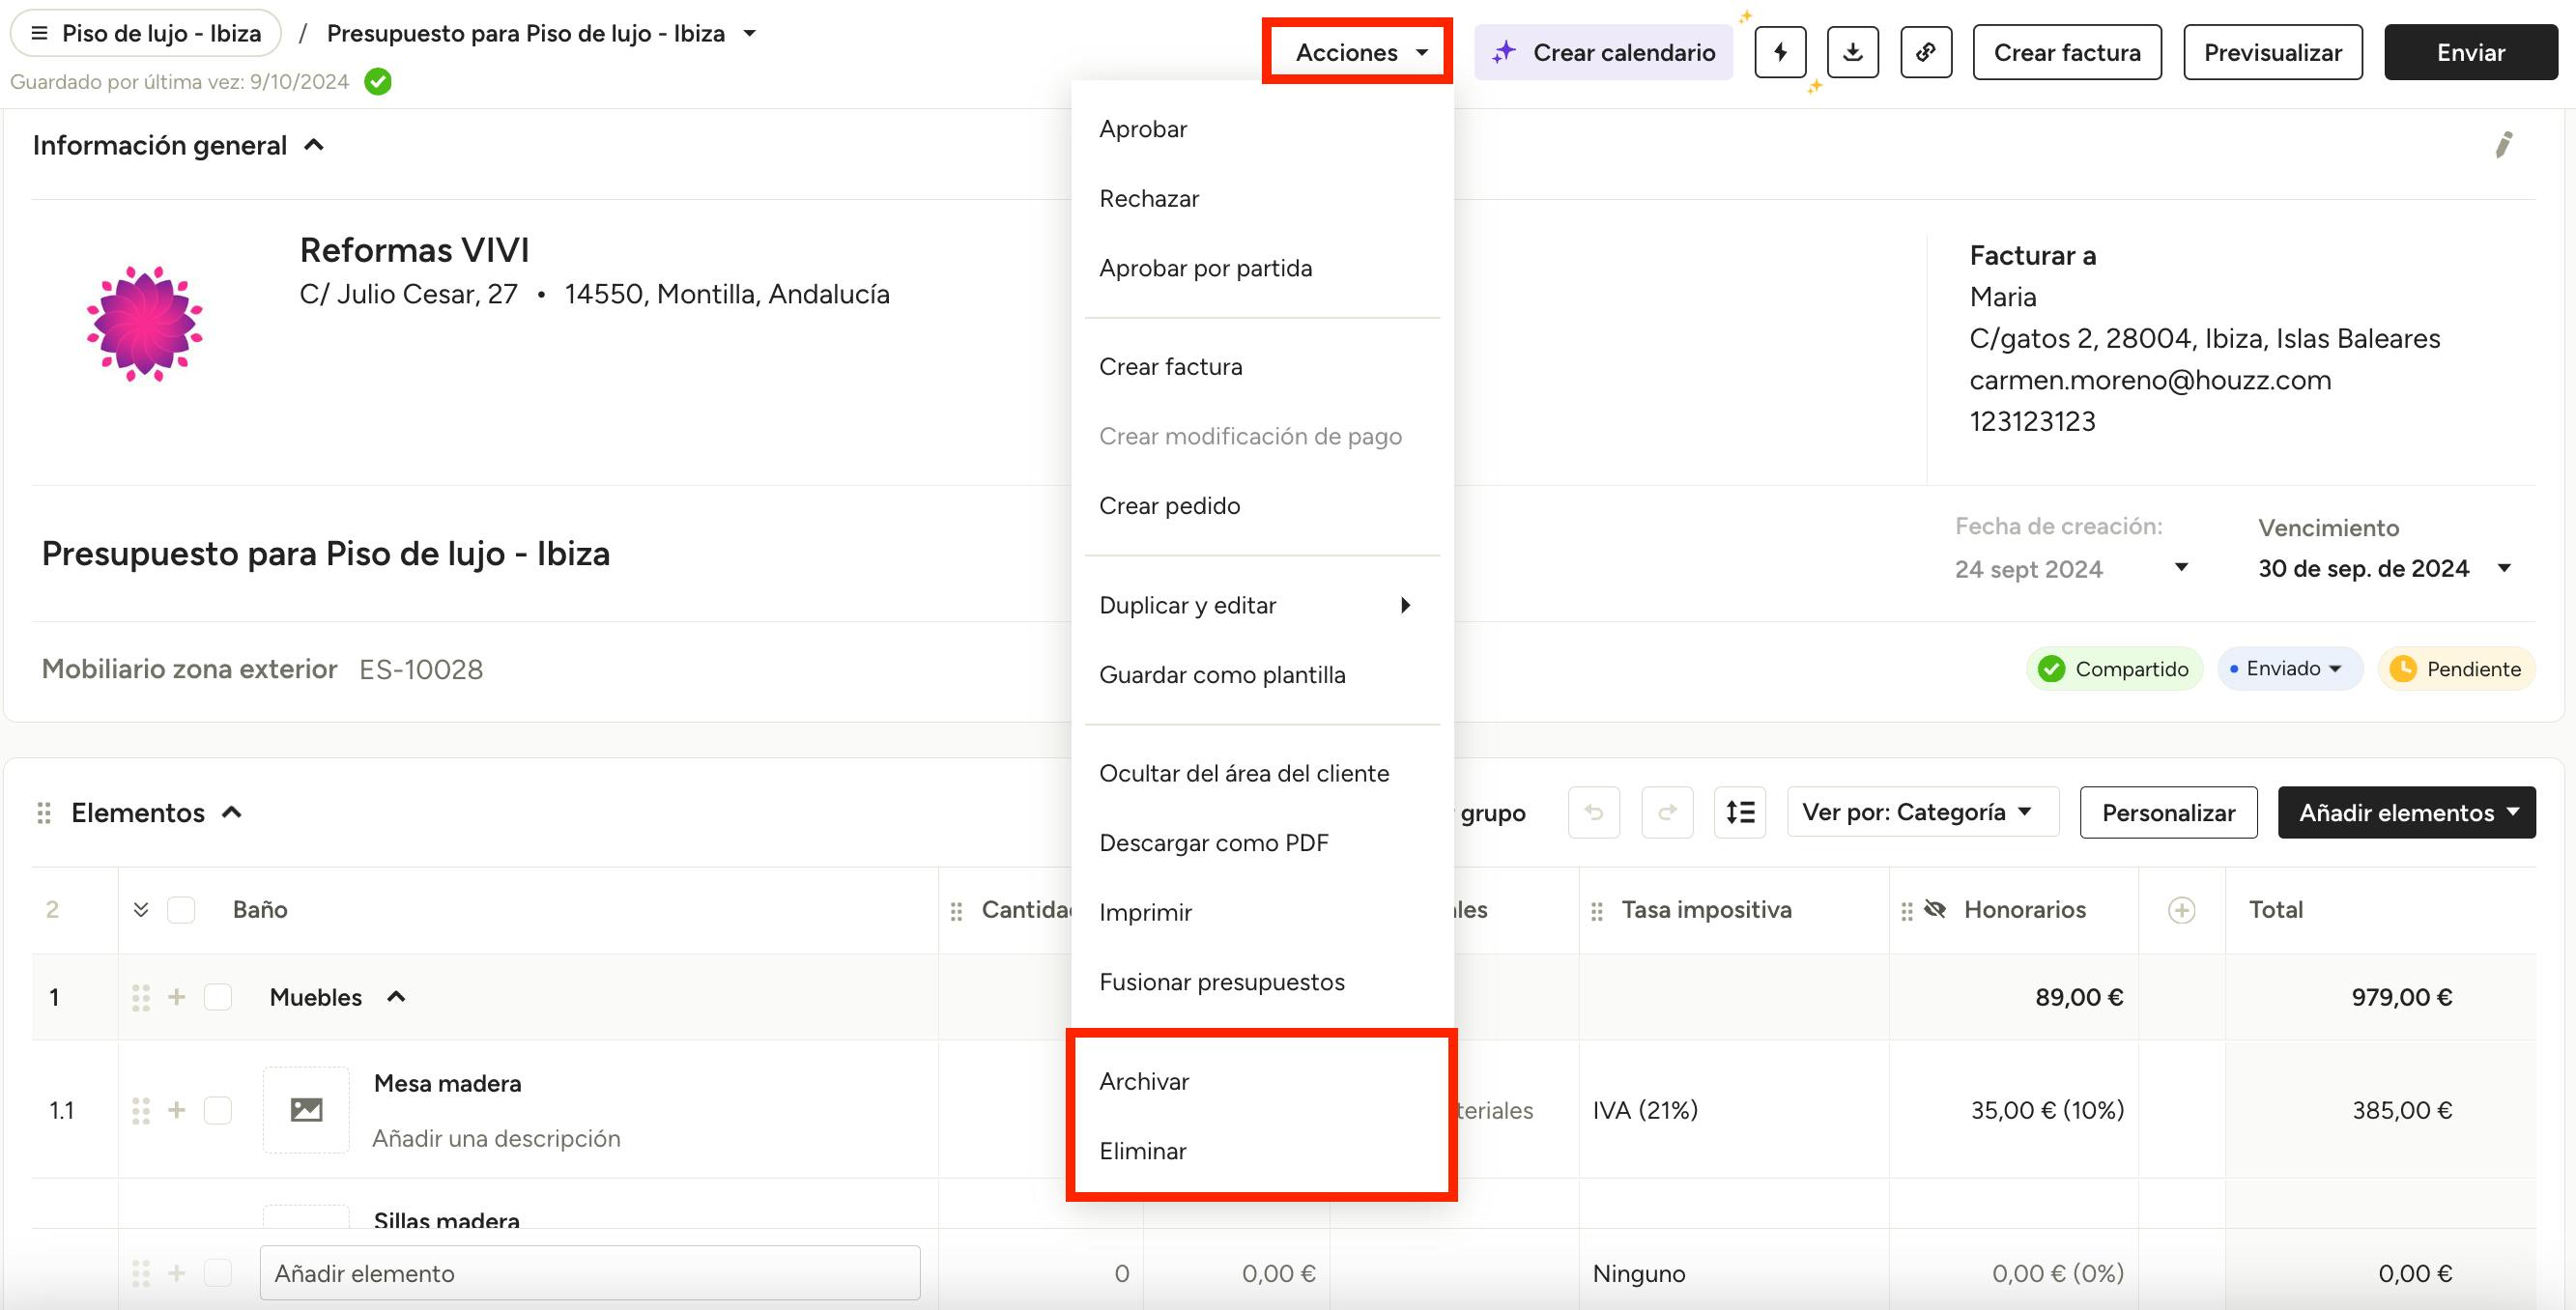Choose Fusionar presupuestos menu item
Viewport: 2576px width, 1310px height.
point(1262,982)
